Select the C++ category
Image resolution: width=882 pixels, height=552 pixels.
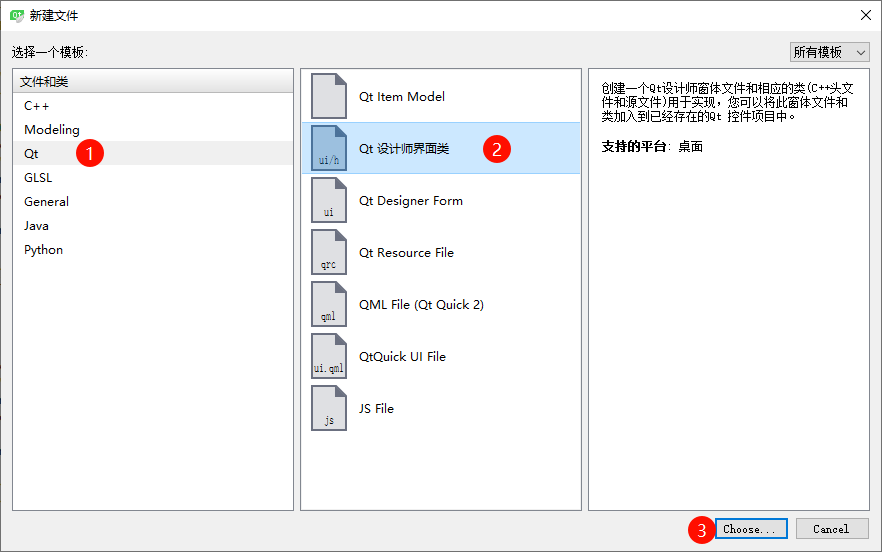click(152, 106)
